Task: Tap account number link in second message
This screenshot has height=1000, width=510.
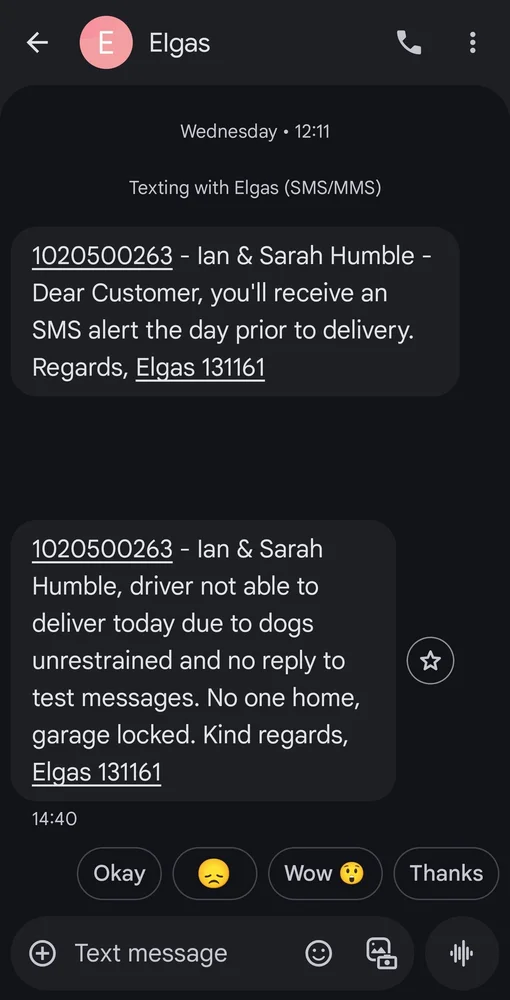Action: tap(102, 549)
